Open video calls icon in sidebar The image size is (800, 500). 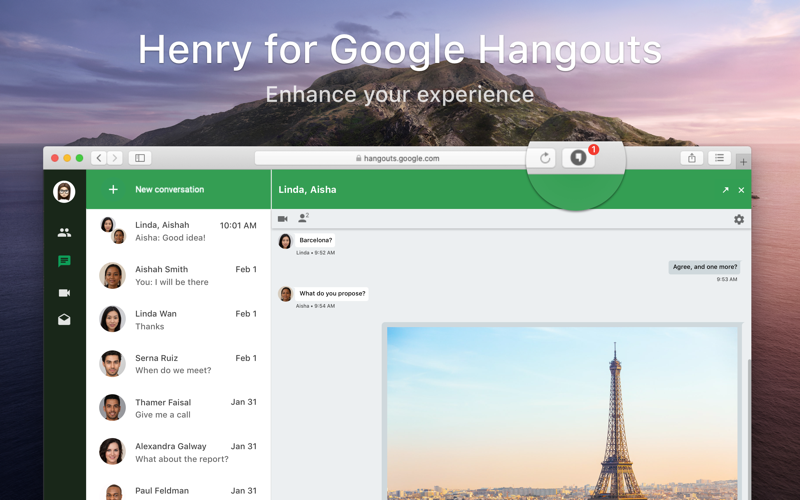click(64, 293)
